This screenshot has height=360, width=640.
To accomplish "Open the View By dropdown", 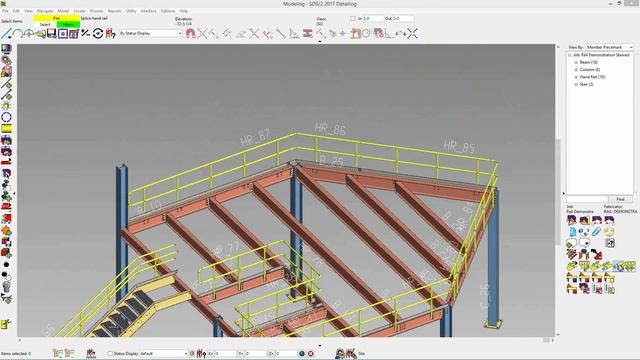I will point(609,47).
